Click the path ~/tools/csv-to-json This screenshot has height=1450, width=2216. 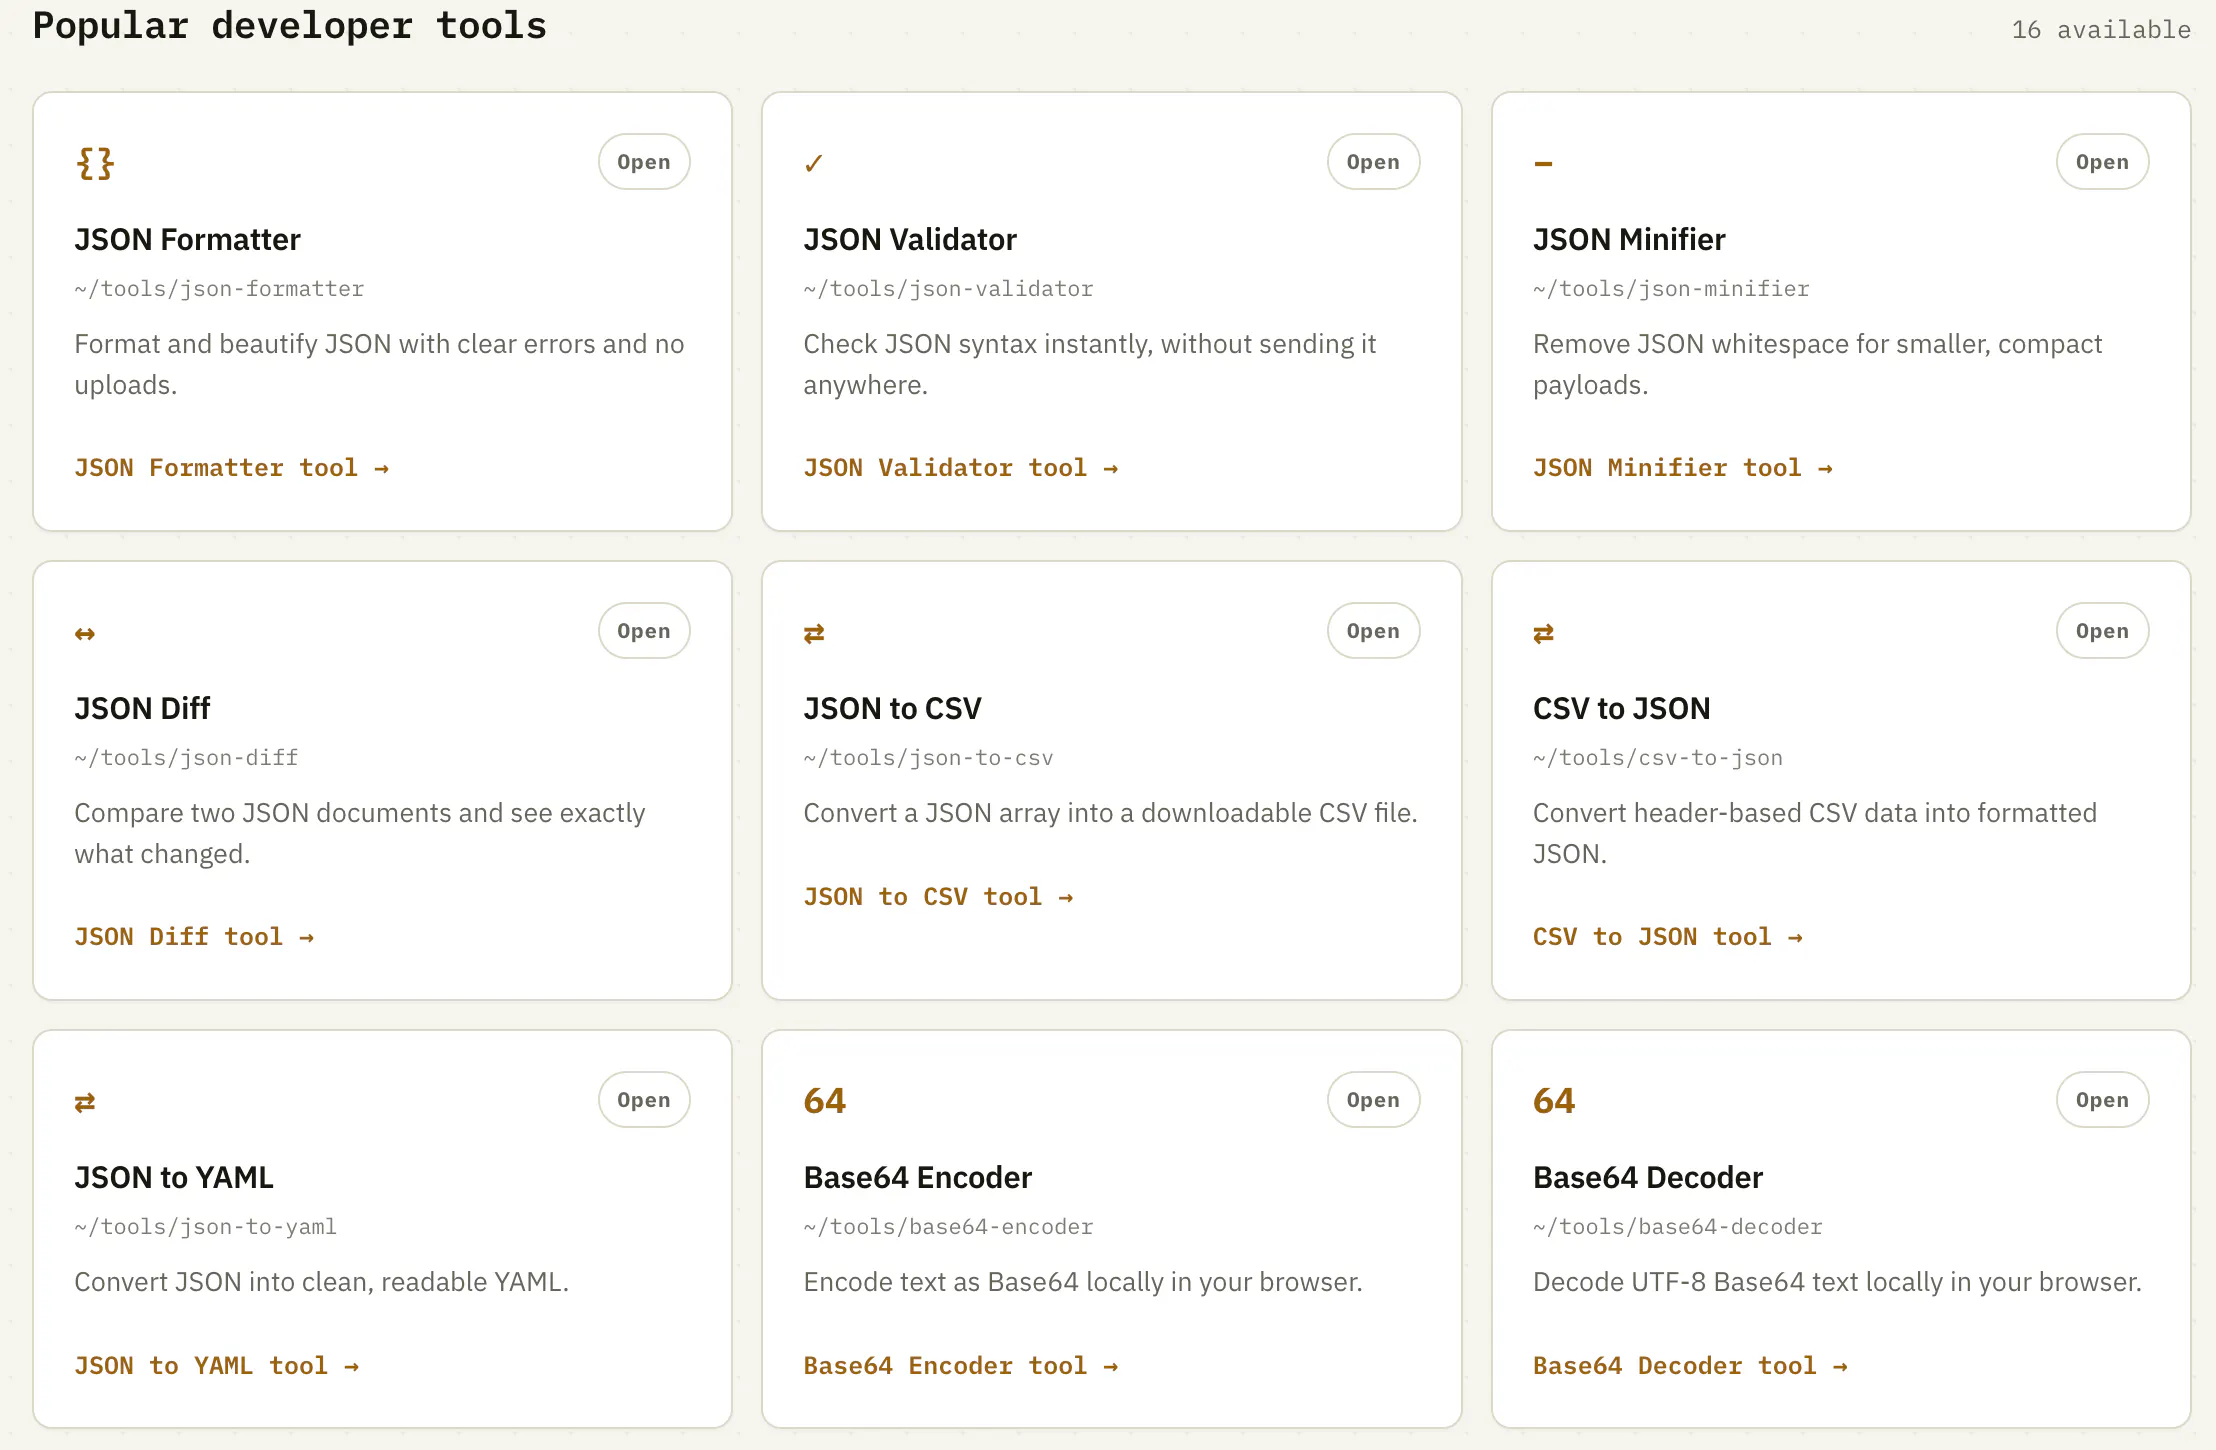click(1658, 758)
